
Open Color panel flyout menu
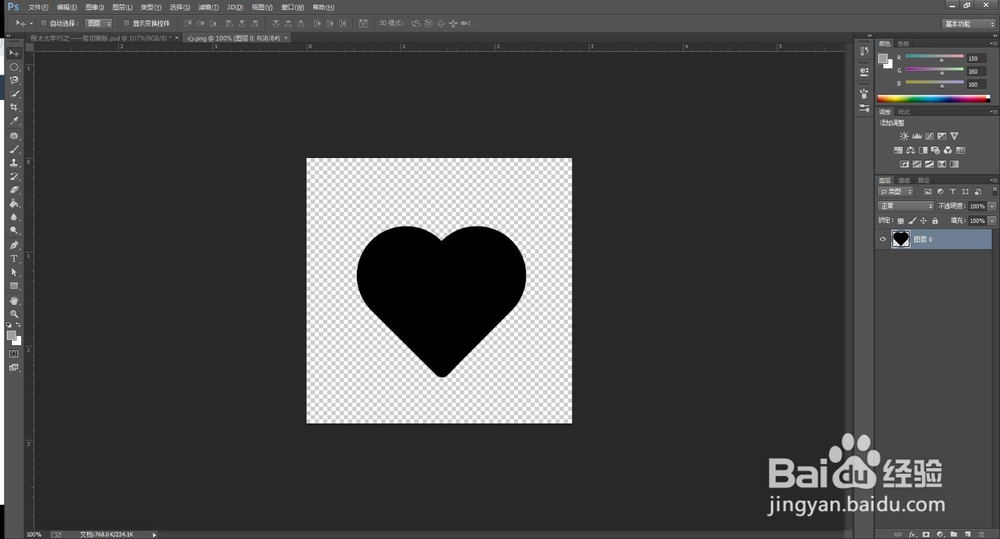[994, 43]
